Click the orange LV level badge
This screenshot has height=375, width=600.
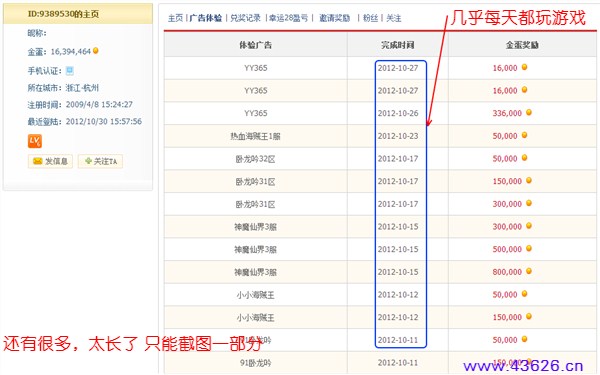coord(35,141)
